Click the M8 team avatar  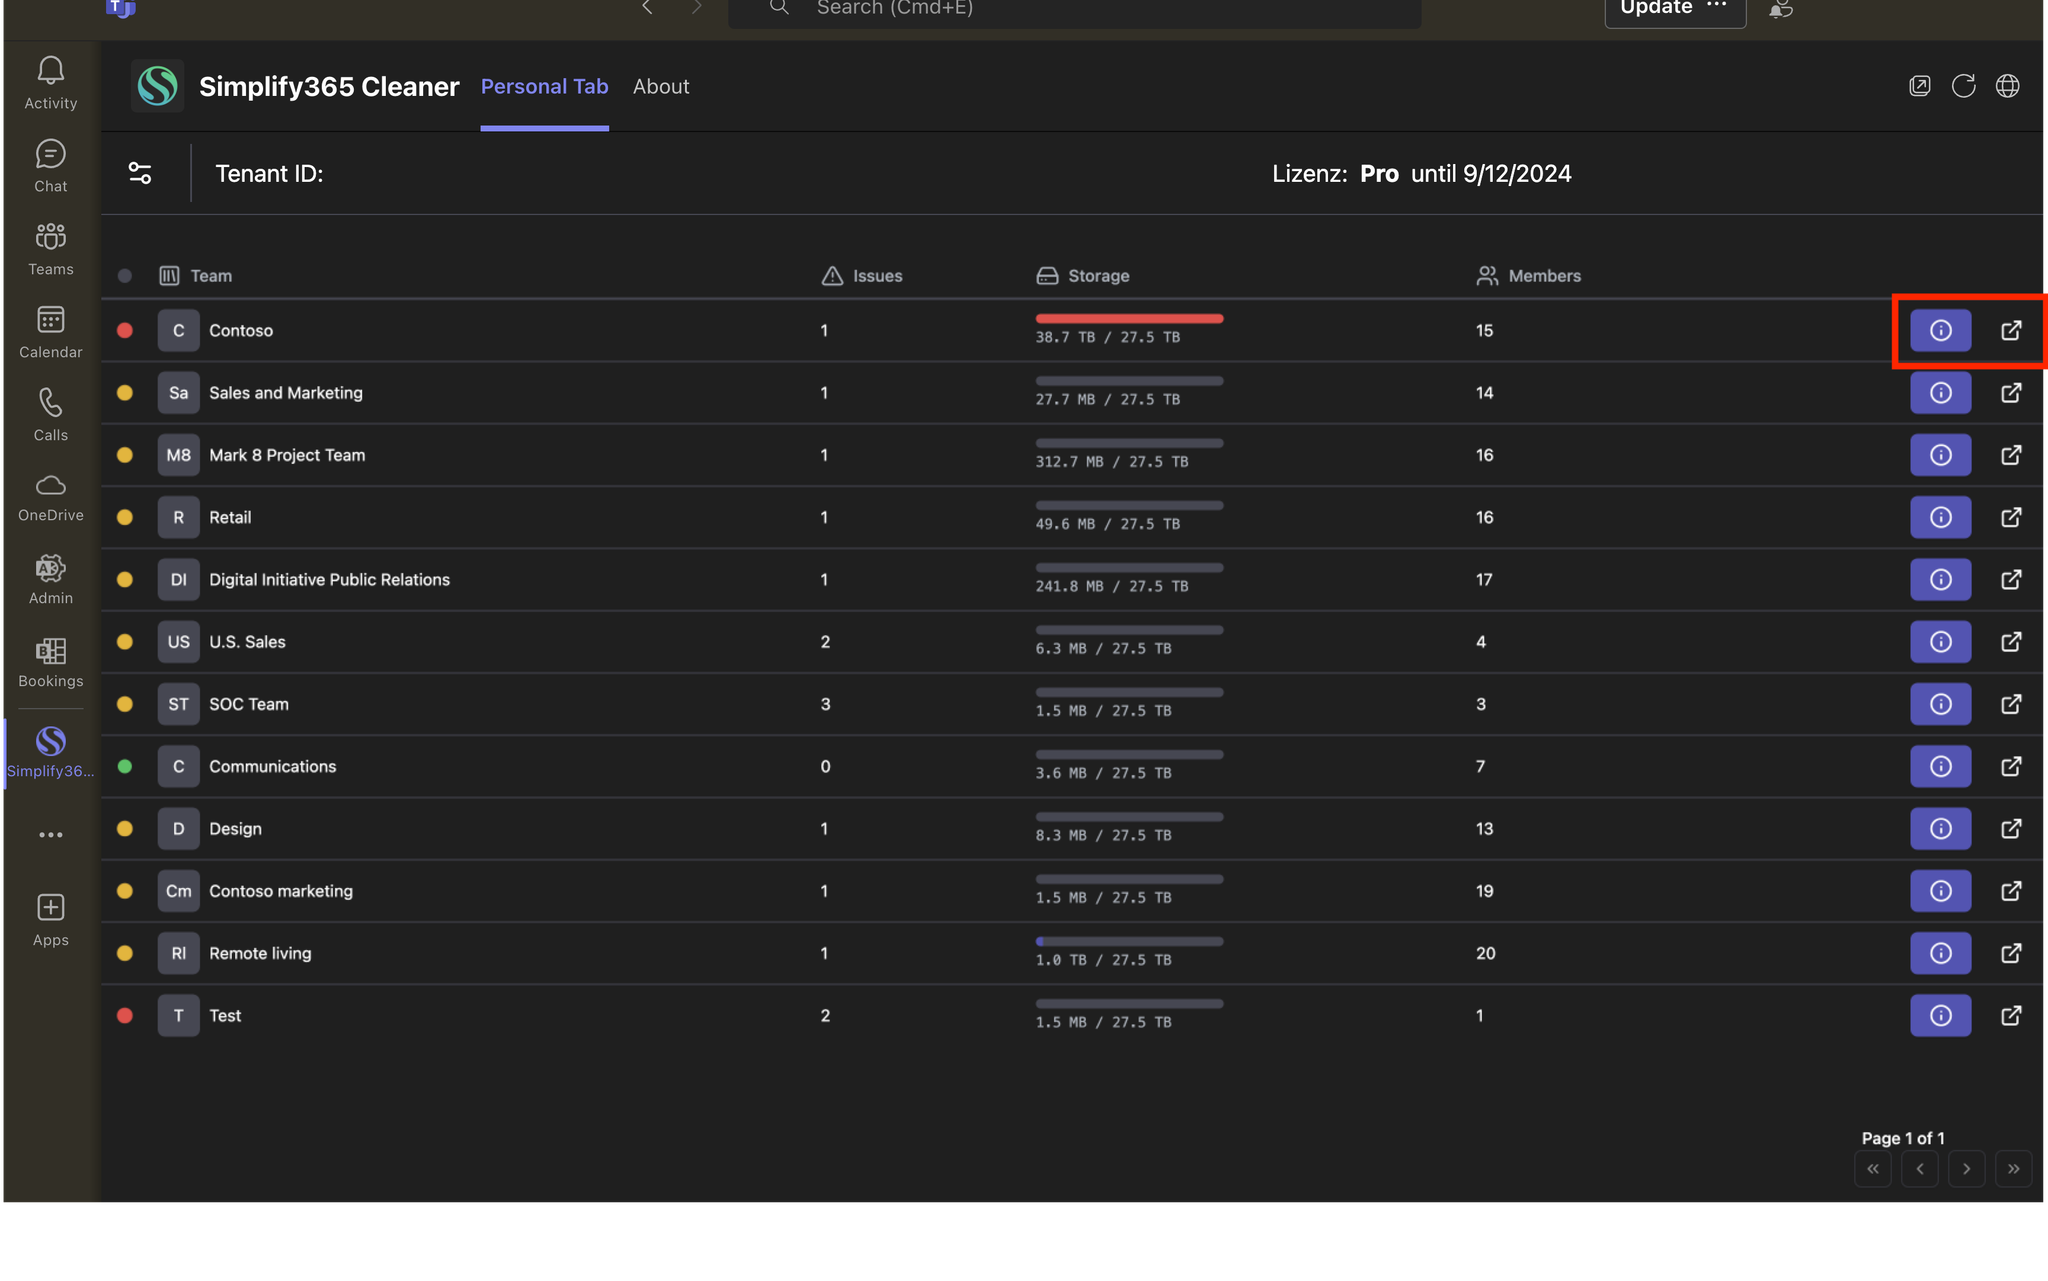coord(178,455)
